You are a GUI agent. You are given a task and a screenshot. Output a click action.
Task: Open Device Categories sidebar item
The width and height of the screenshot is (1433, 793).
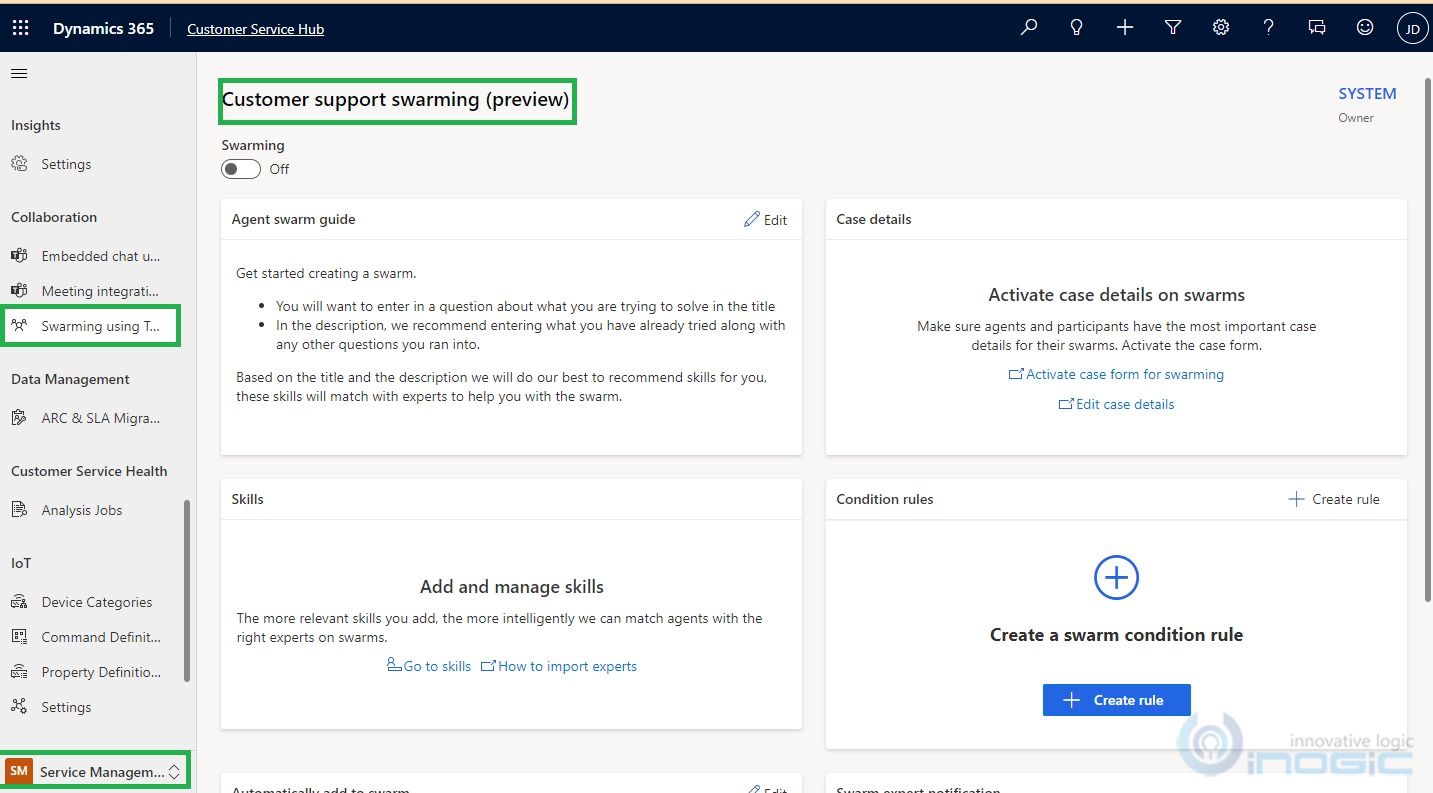97,602
